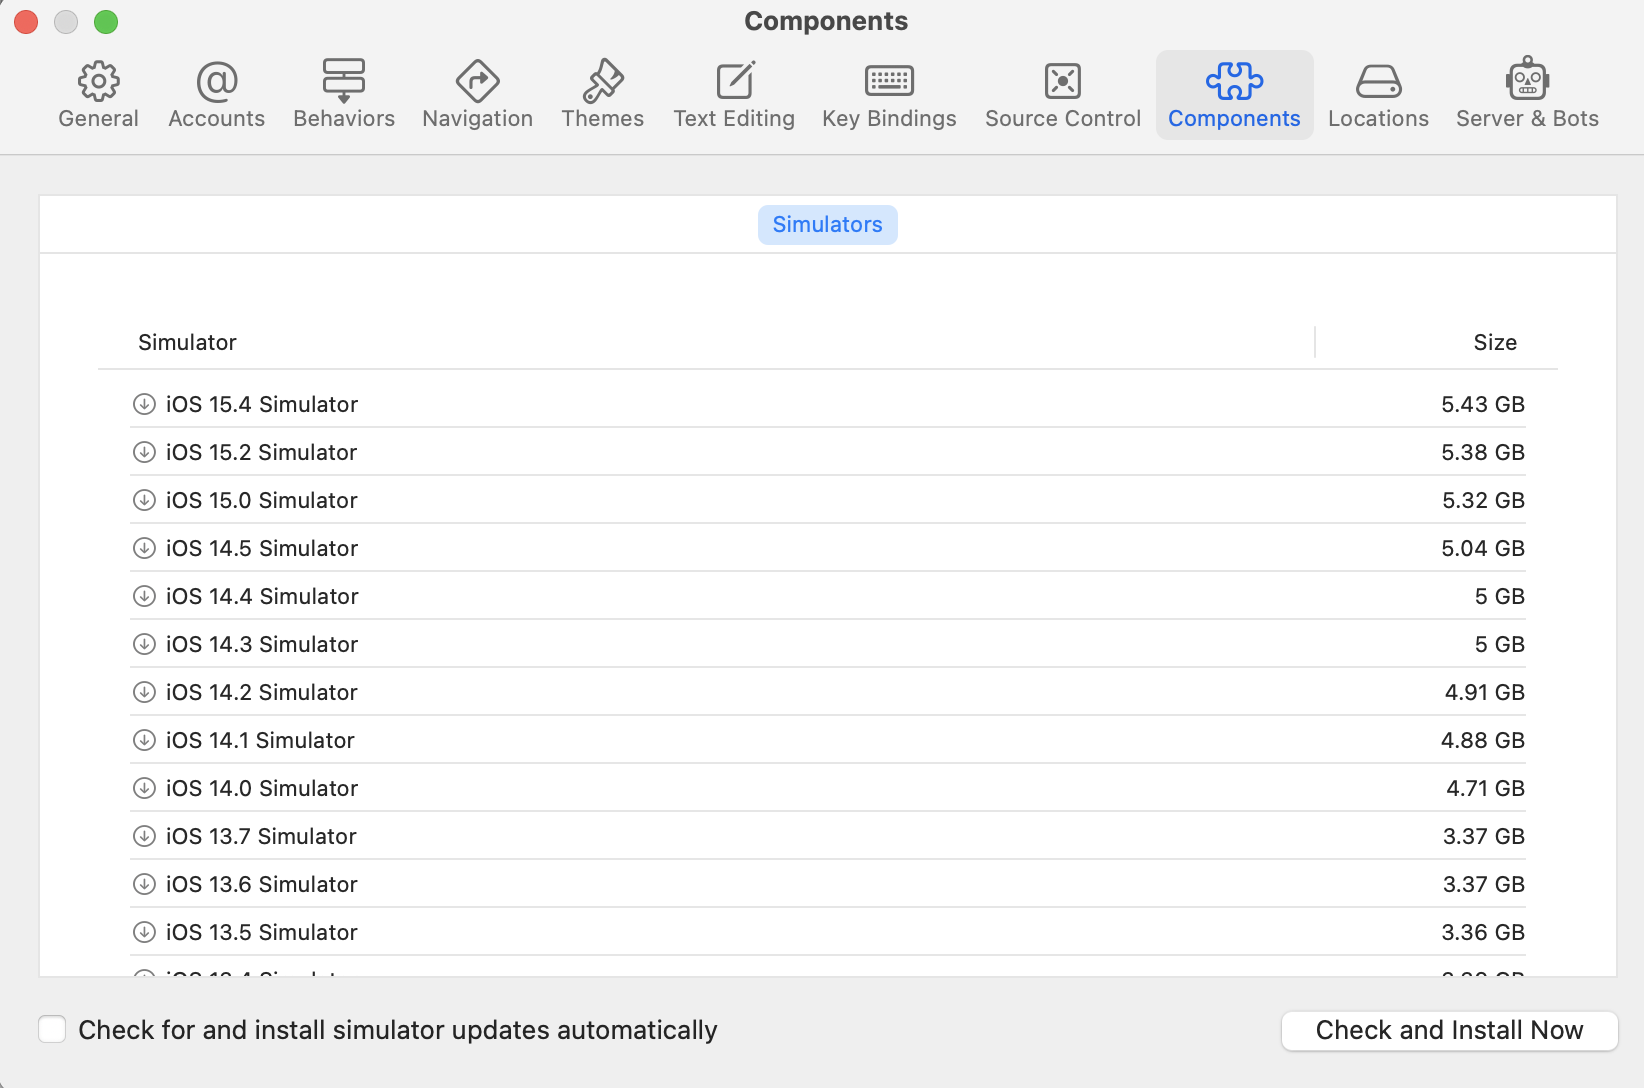Sort by the Simulator column header

coord(187,343)
